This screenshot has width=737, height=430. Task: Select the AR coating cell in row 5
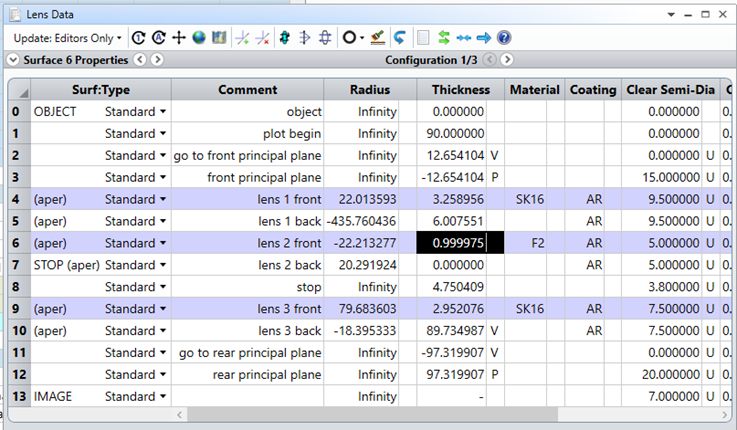click(585, 221)
